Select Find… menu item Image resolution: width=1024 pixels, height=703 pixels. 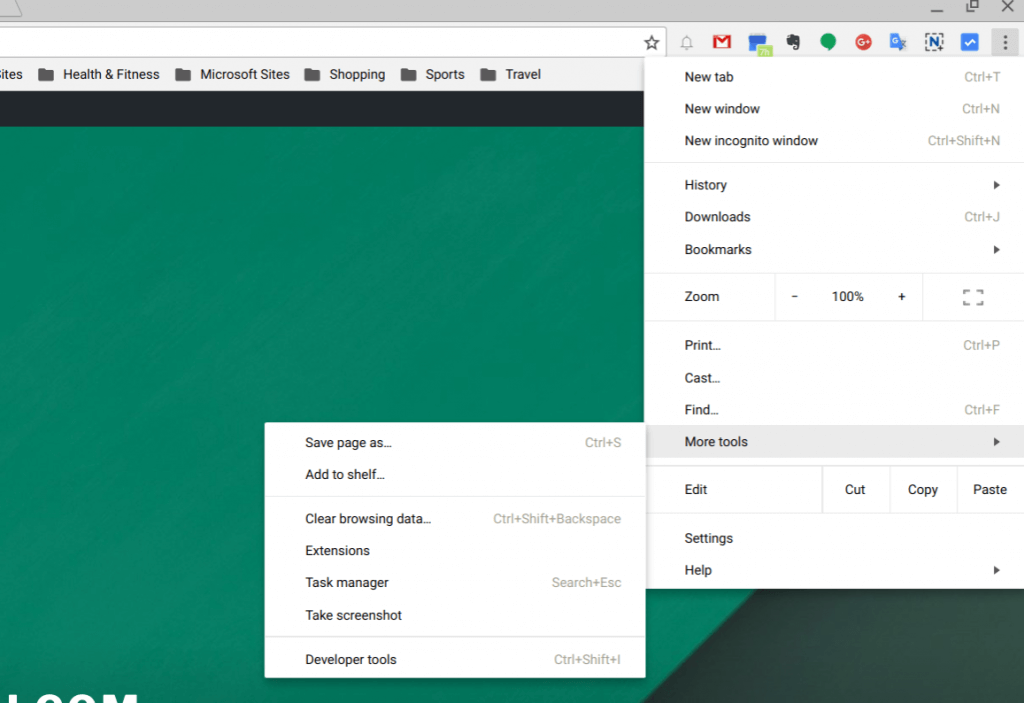(835, 410)
